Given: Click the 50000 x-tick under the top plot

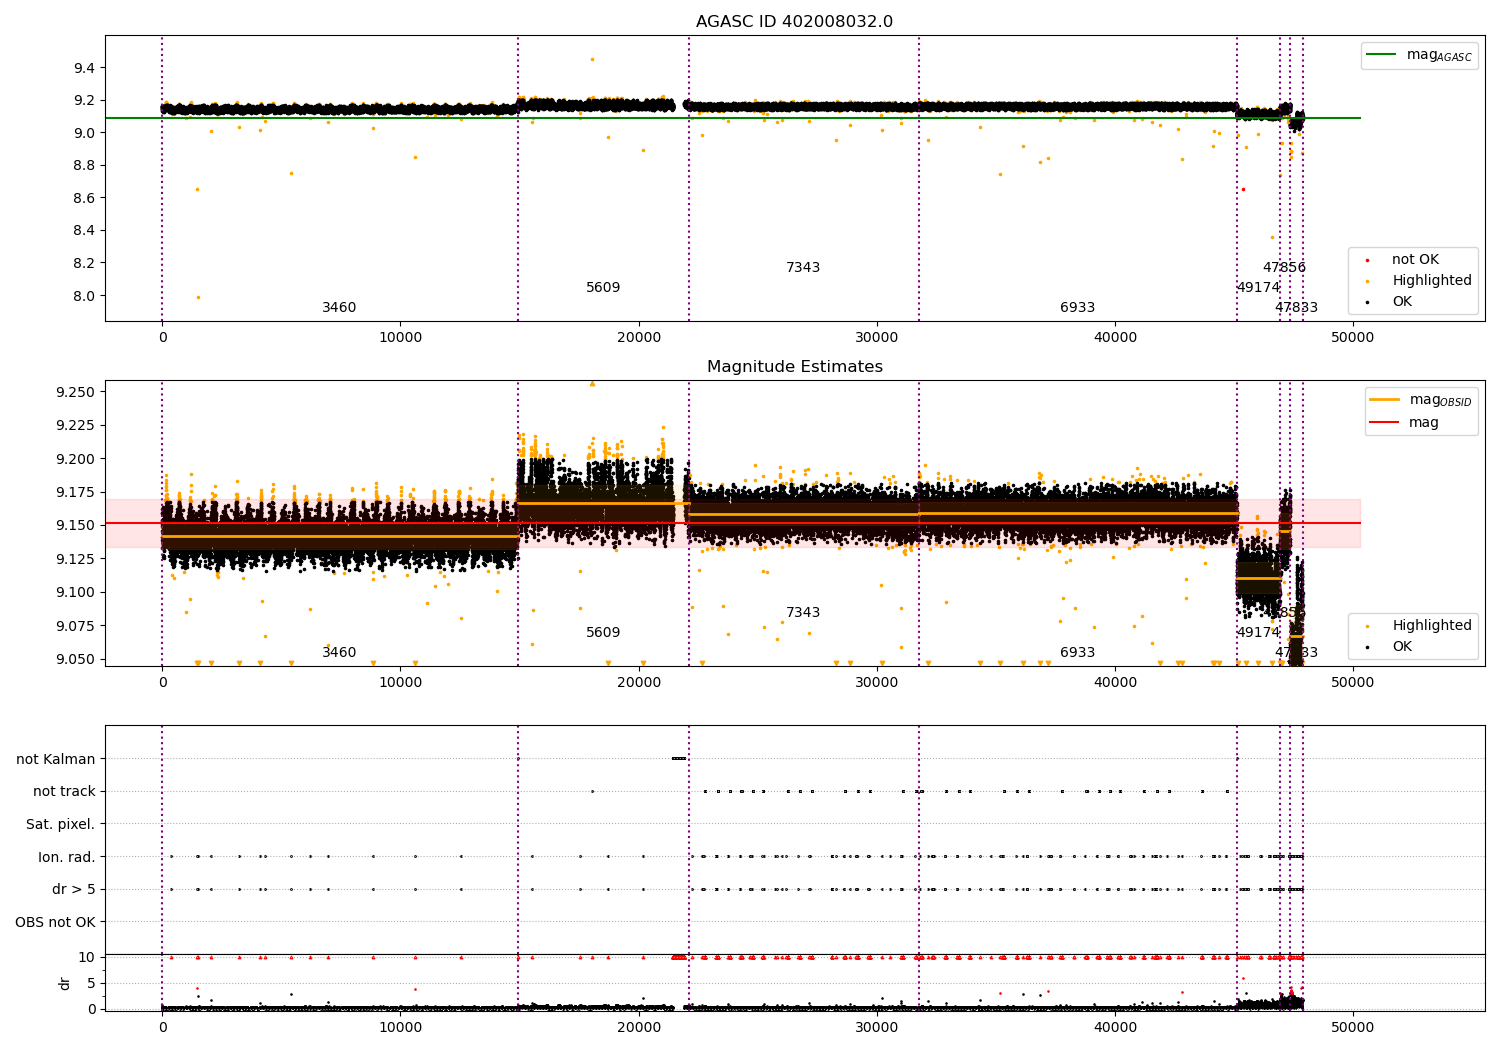Looking at the screenshot, I should point(1353,338).
